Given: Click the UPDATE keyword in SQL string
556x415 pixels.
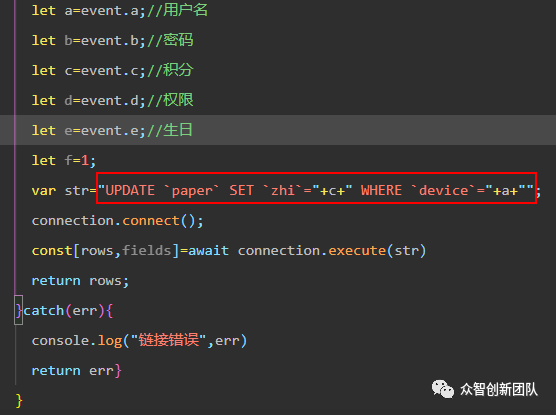Looking at the screenshot, I should pyautogui.click(x=130, y=190).
